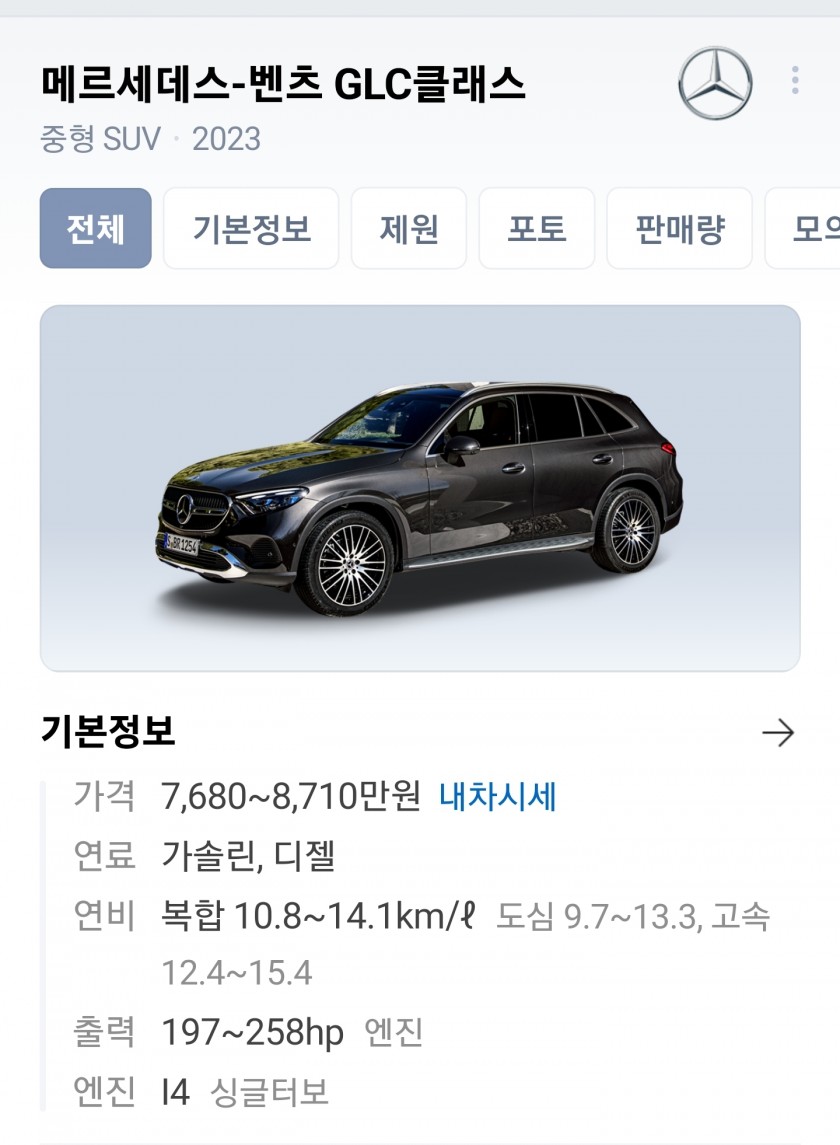Switch to the 기본정보 tab
The image size is (840, 1145).
click(251, 229)
